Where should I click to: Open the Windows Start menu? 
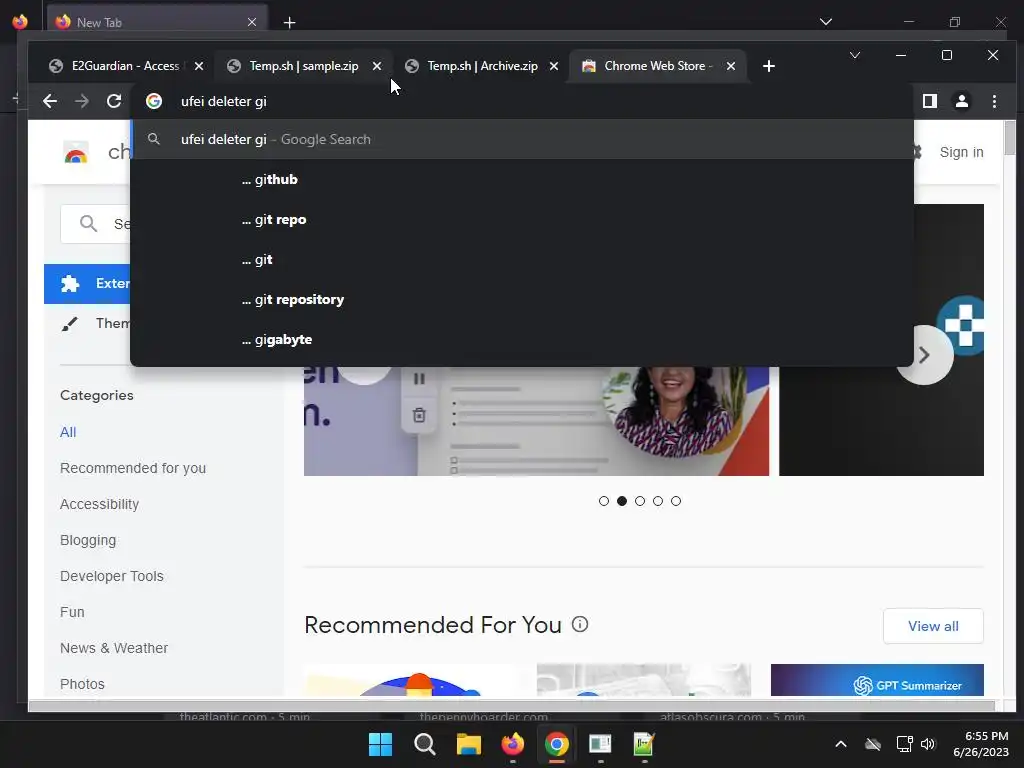(x=380, y=744)
